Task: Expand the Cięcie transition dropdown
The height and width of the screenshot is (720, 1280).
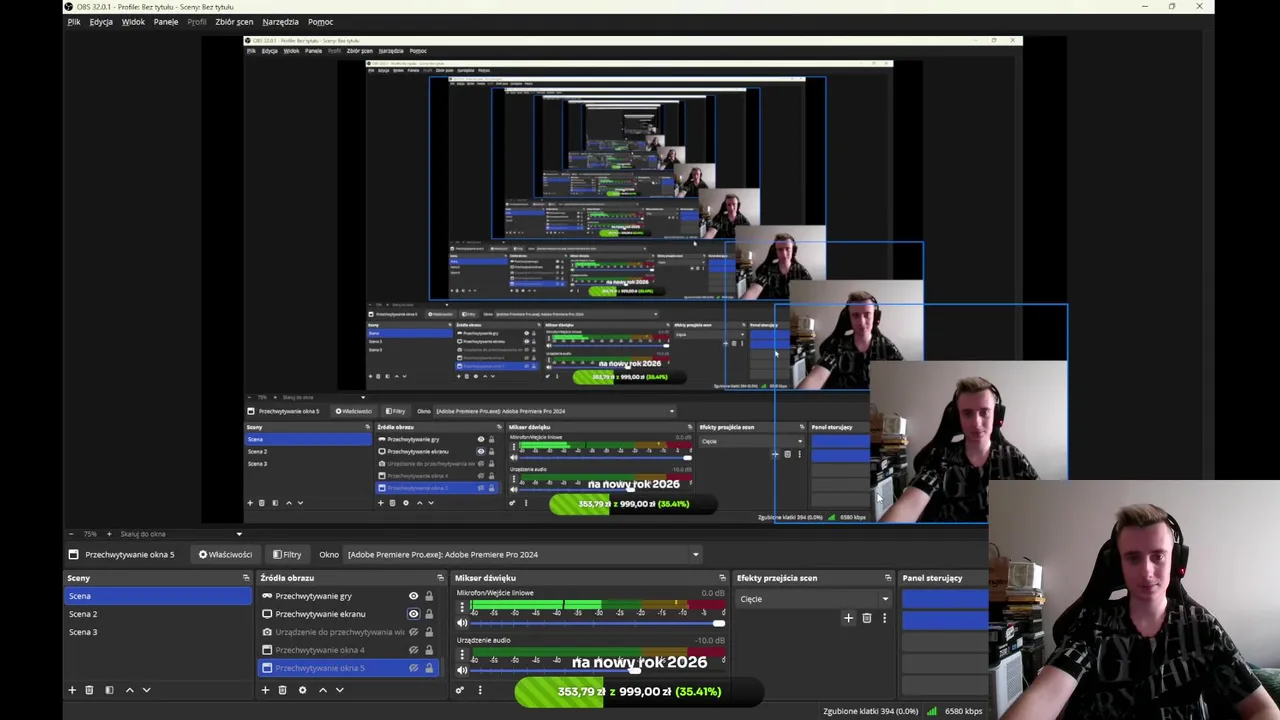Action: point(814,599)
